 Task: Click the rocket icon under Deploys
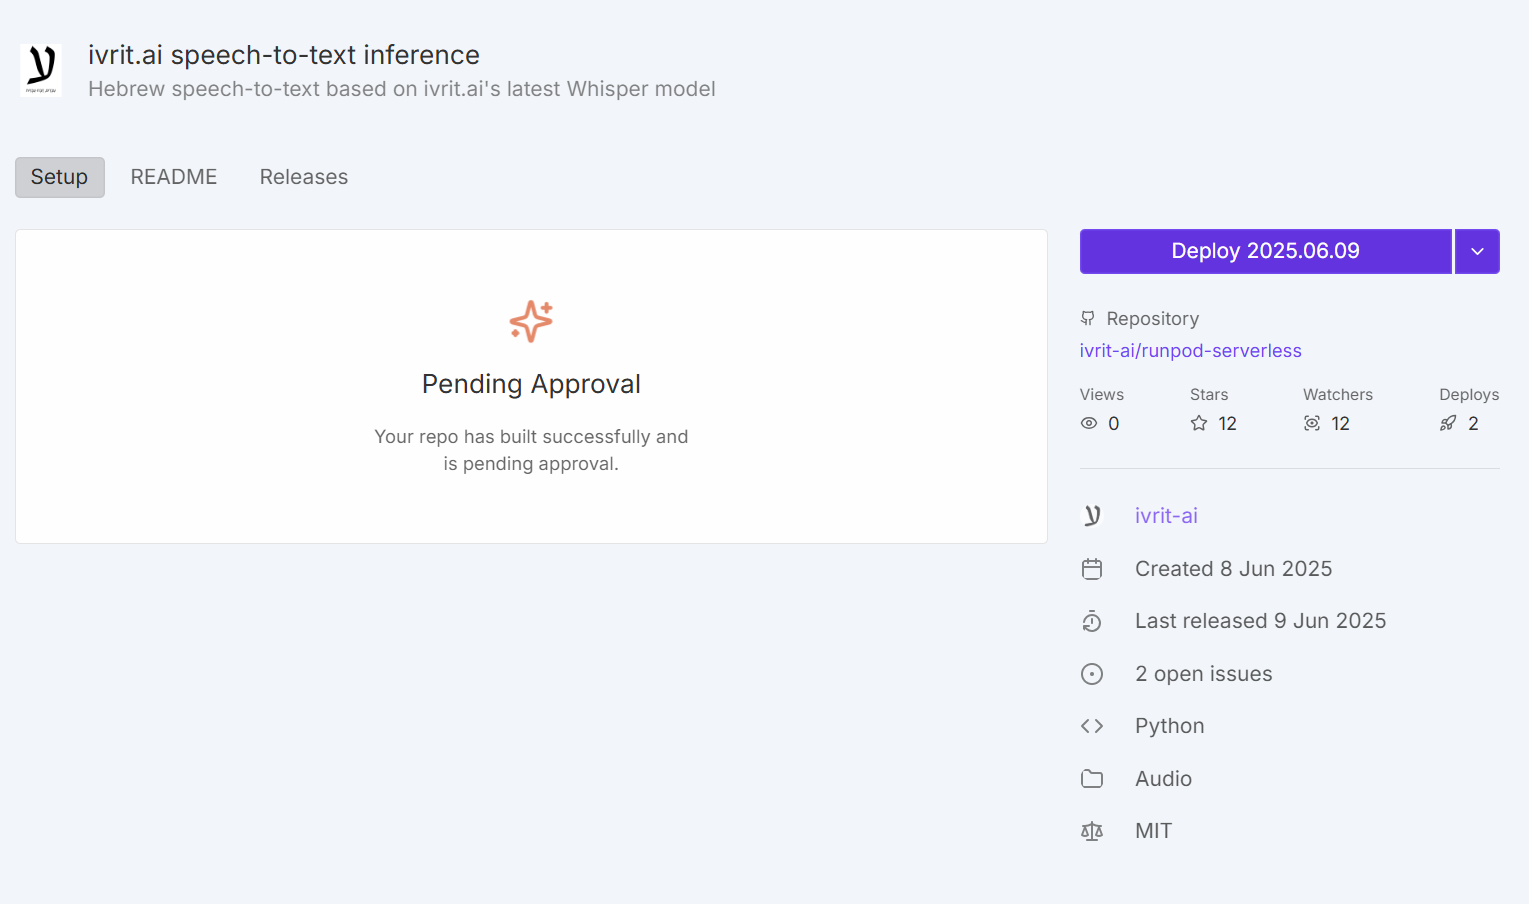click(x=1448, y=424)
